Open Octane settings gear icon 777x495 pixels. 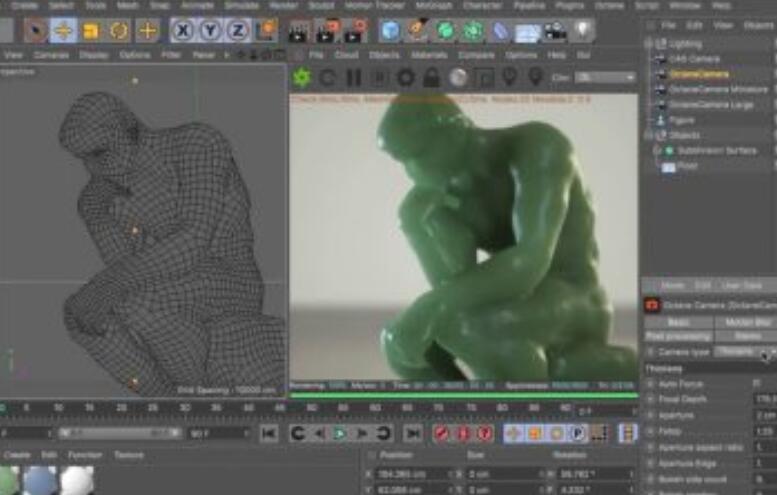click(x=405, y=78)
